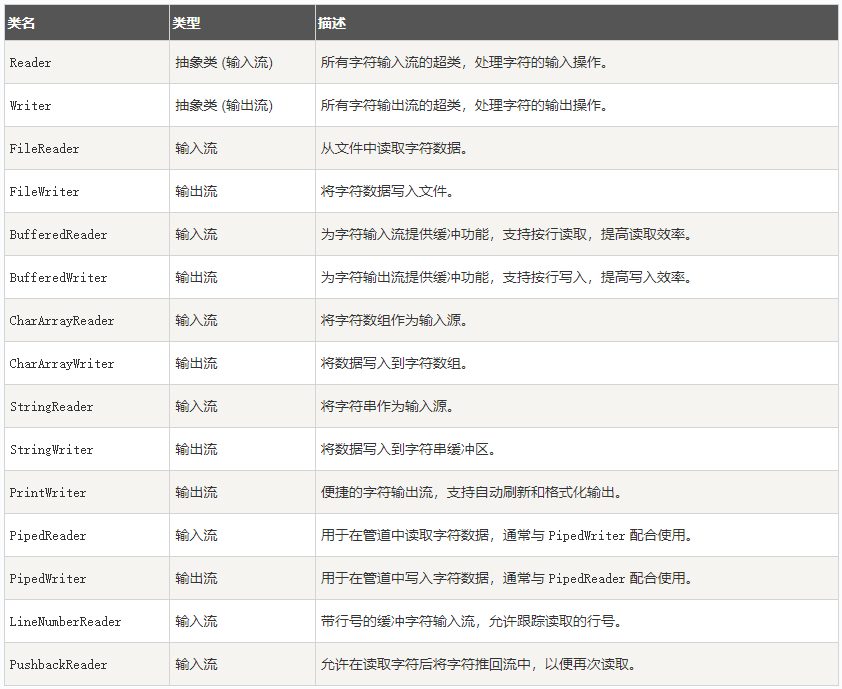Click the FileReader class name

44,149
